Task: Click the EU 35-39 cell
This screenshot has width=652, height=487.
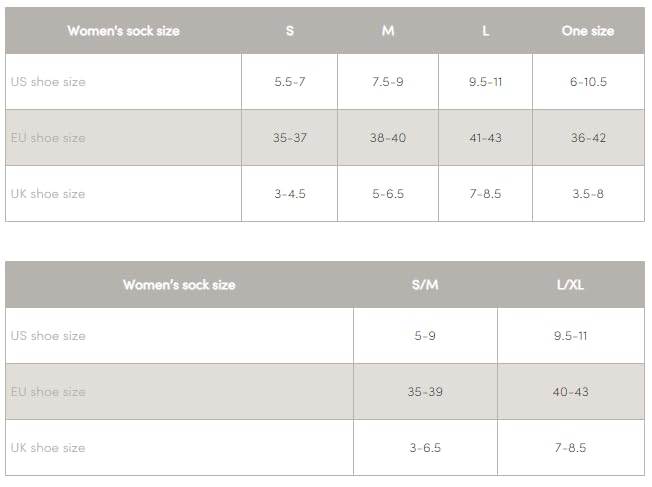Action: coord(425,392)
